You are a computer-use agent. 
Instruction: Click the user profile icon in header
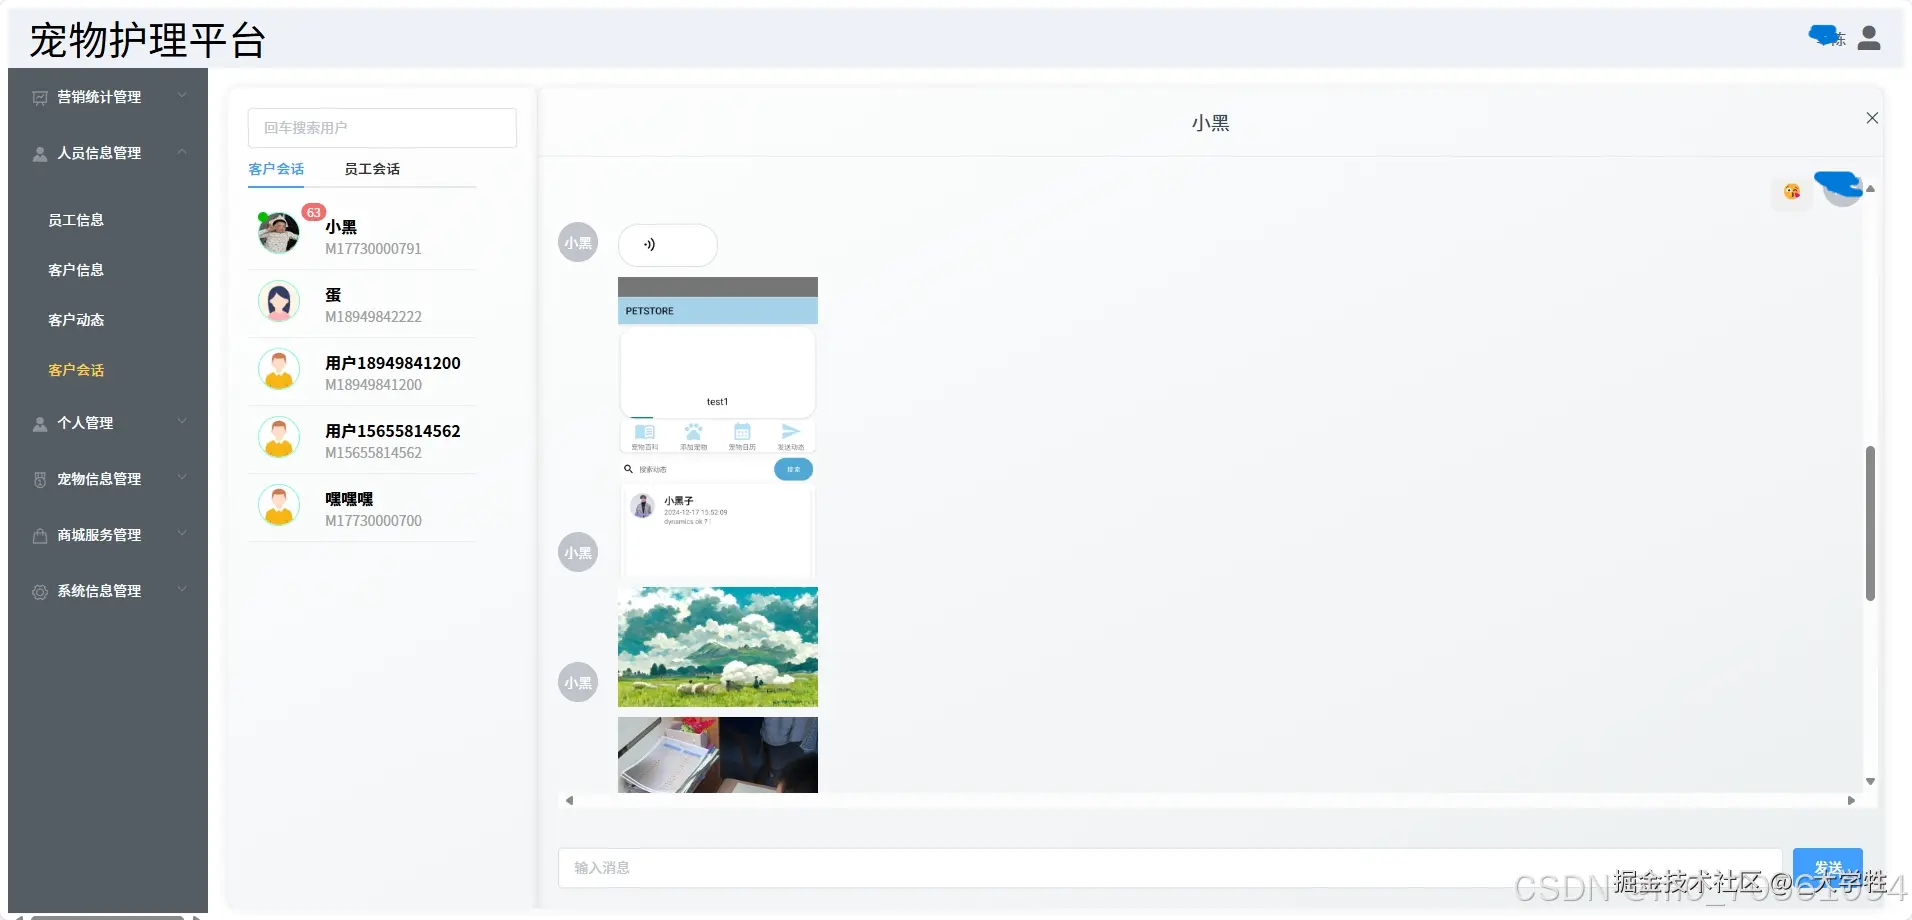(x=1869, y=38)
